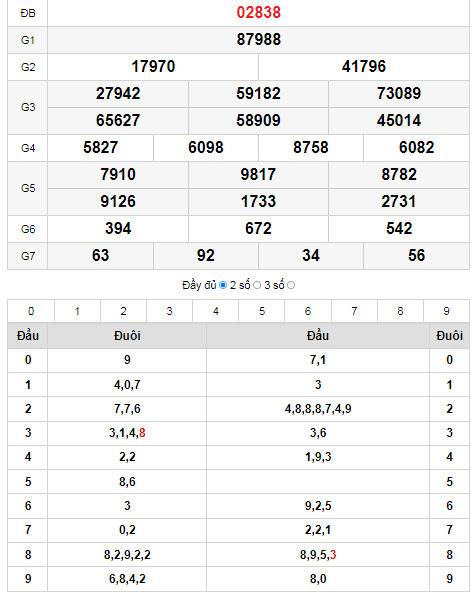Choose digit filter tab 6

(308, 311)
